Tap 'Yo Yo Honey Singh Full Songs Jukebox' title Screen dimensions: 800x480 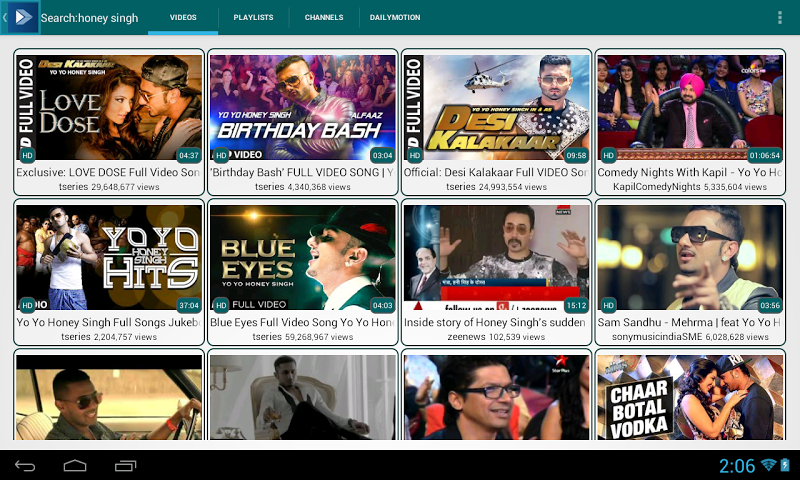point(108,322)
